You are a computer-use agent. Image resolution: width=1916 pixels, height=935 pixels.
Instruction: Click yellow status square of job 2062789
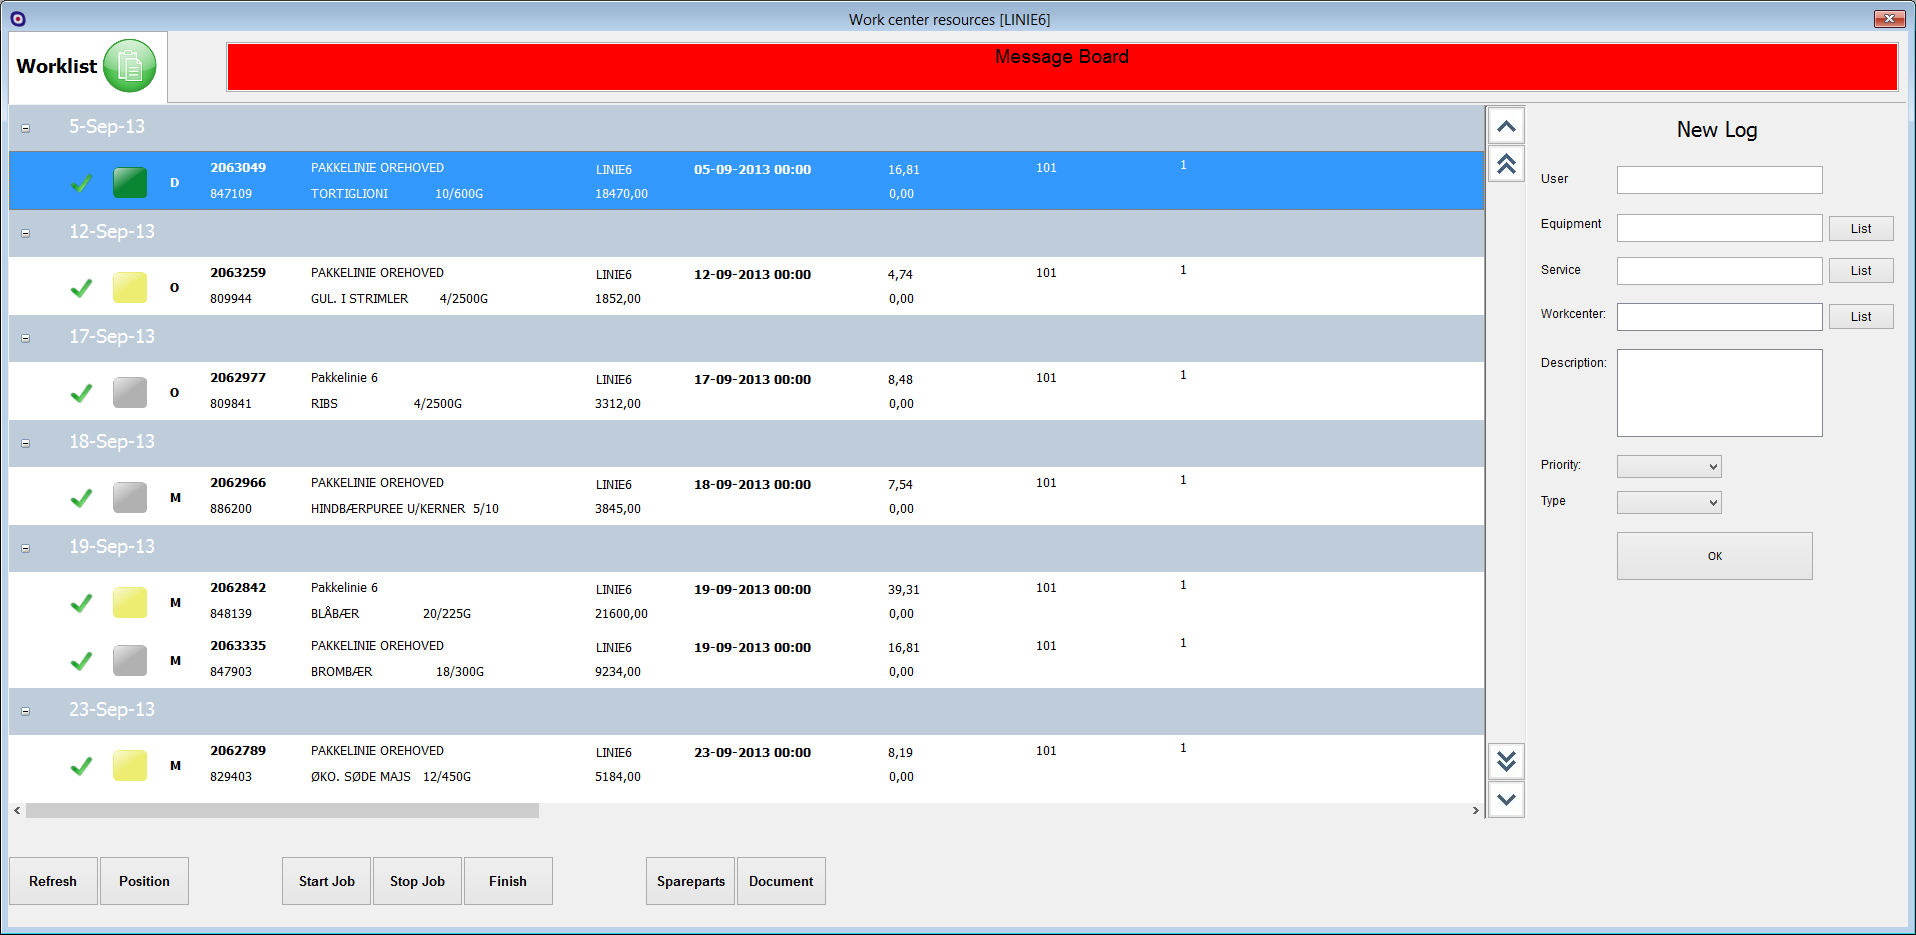coord(130,766)
